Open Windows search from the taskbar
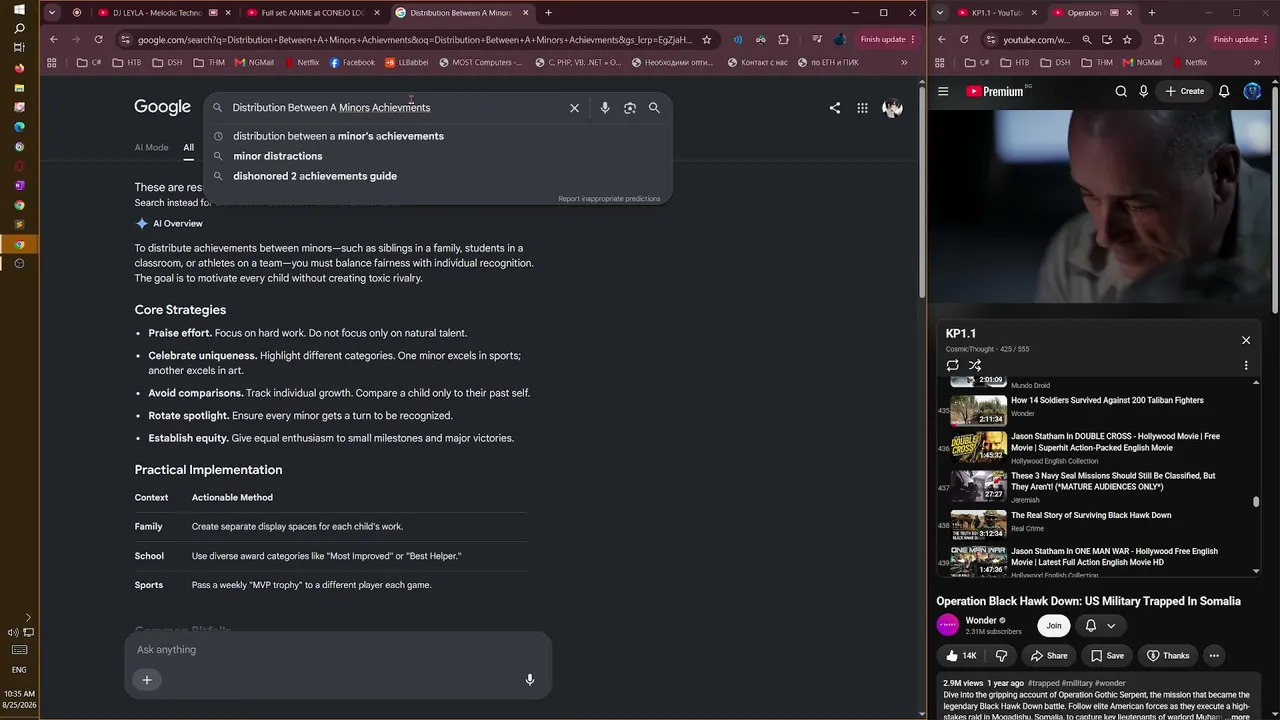 point(19,29)
